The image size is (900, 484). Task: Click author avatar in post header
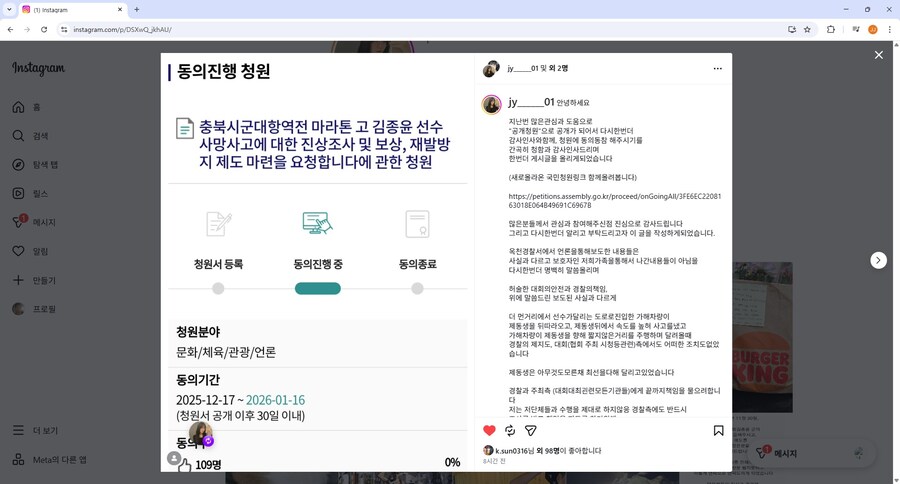491,69
